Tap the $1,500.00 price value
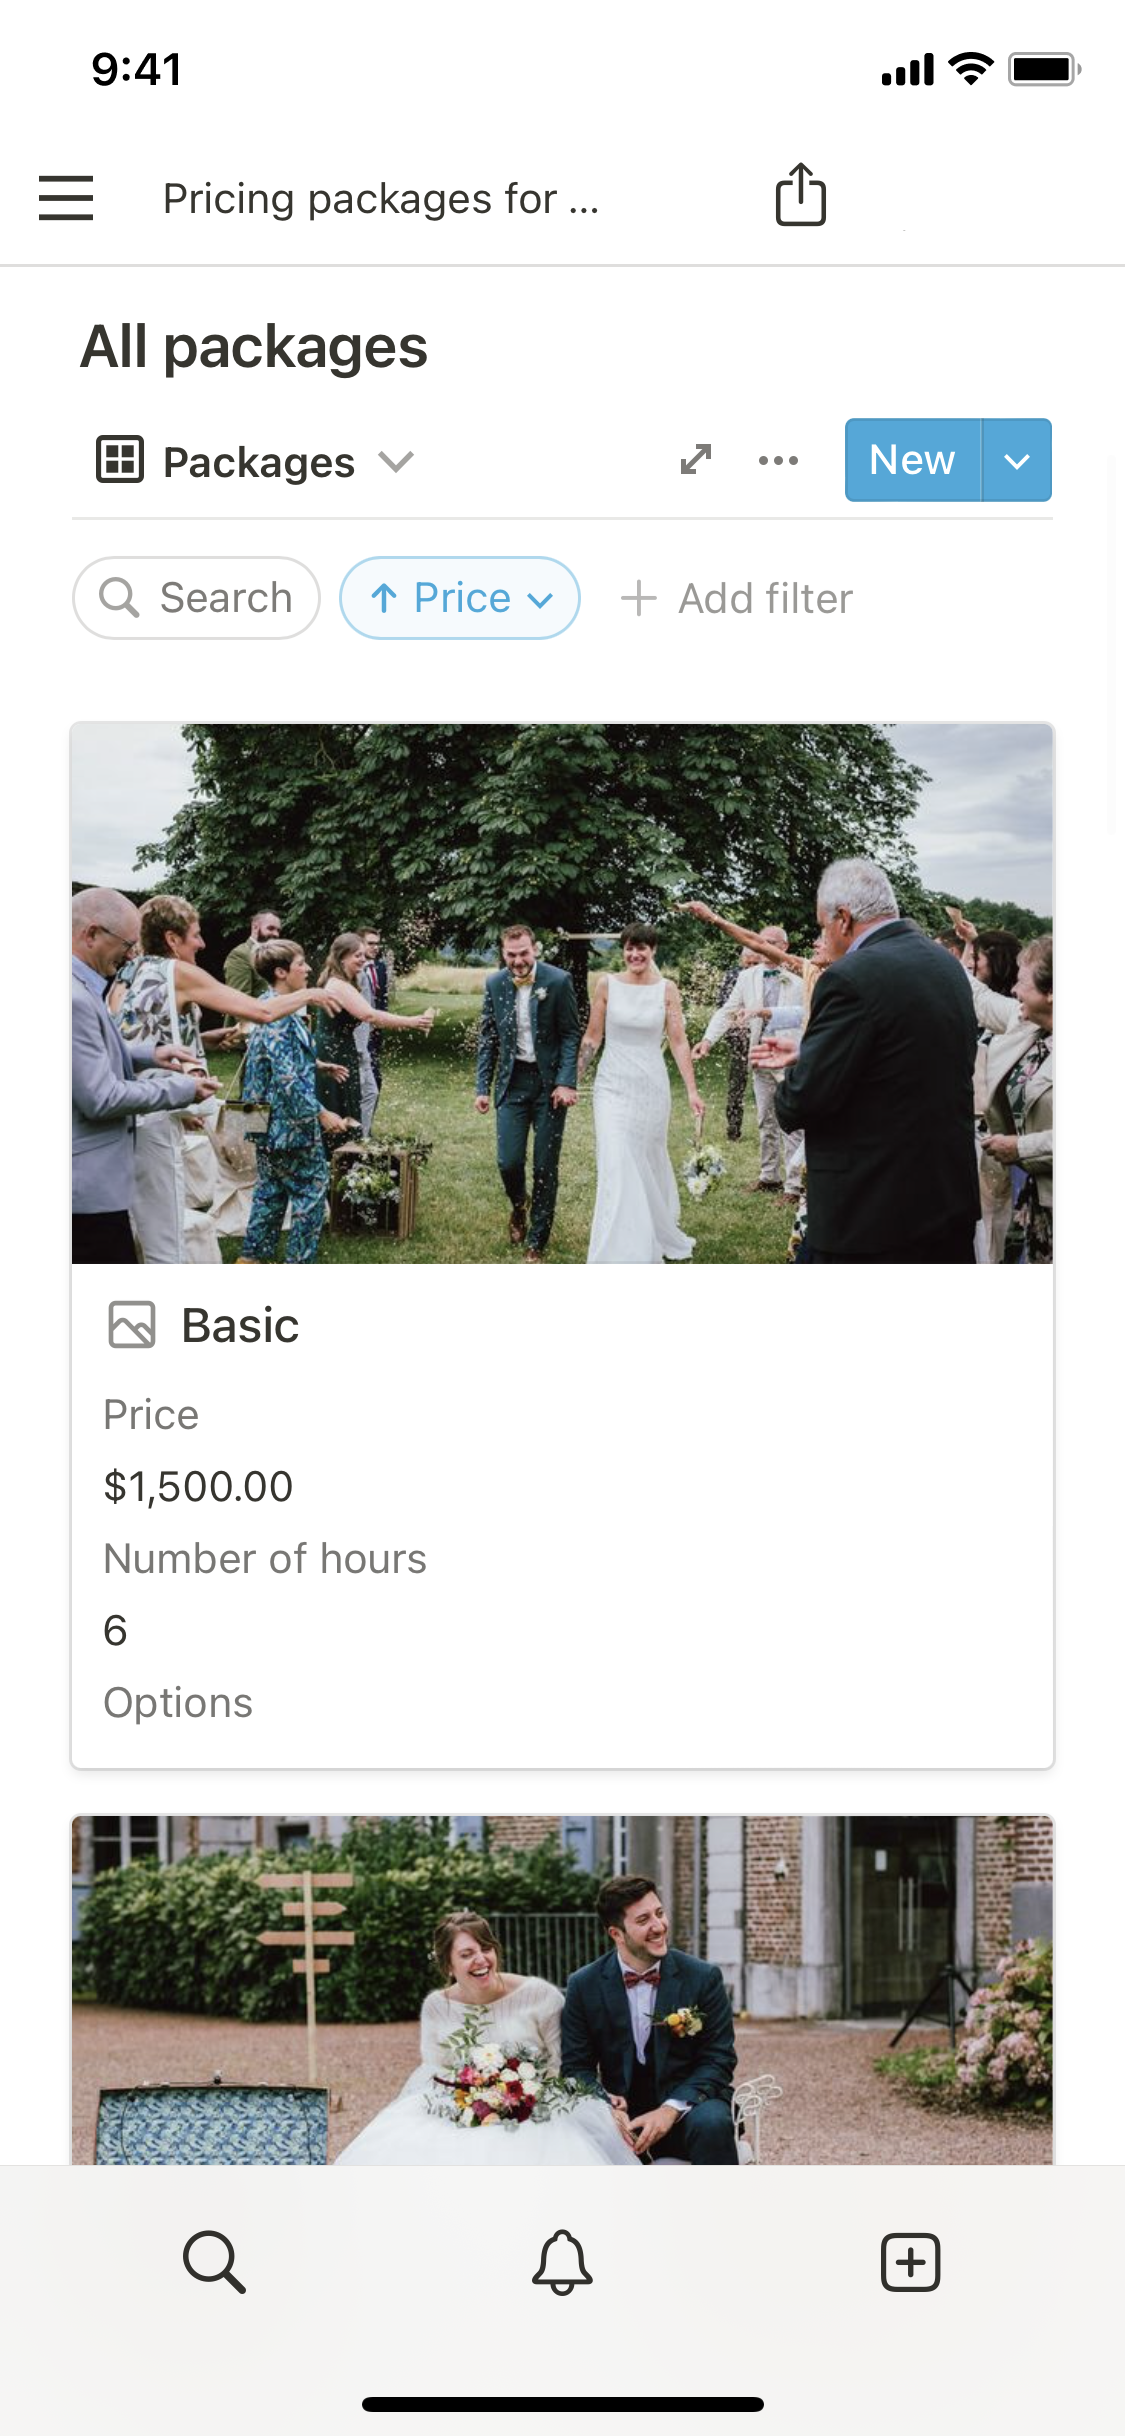Viewport: 1125px width, 2436px height. tap(198, 1487)
